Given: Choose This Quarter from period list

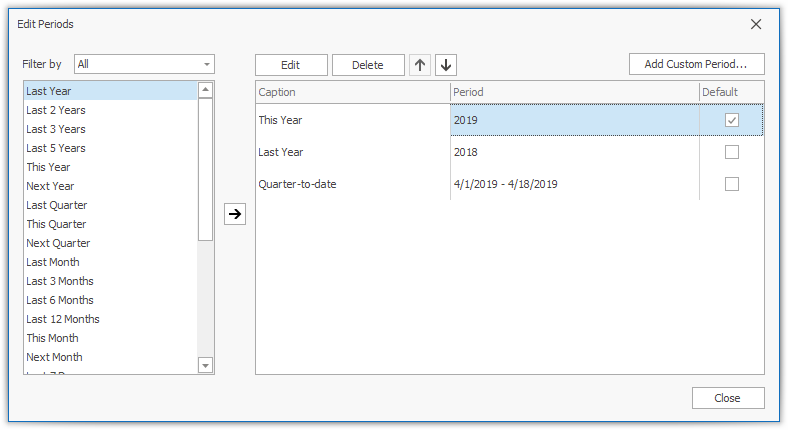Looking at the screenshot, I should click(x=56, y=224).
